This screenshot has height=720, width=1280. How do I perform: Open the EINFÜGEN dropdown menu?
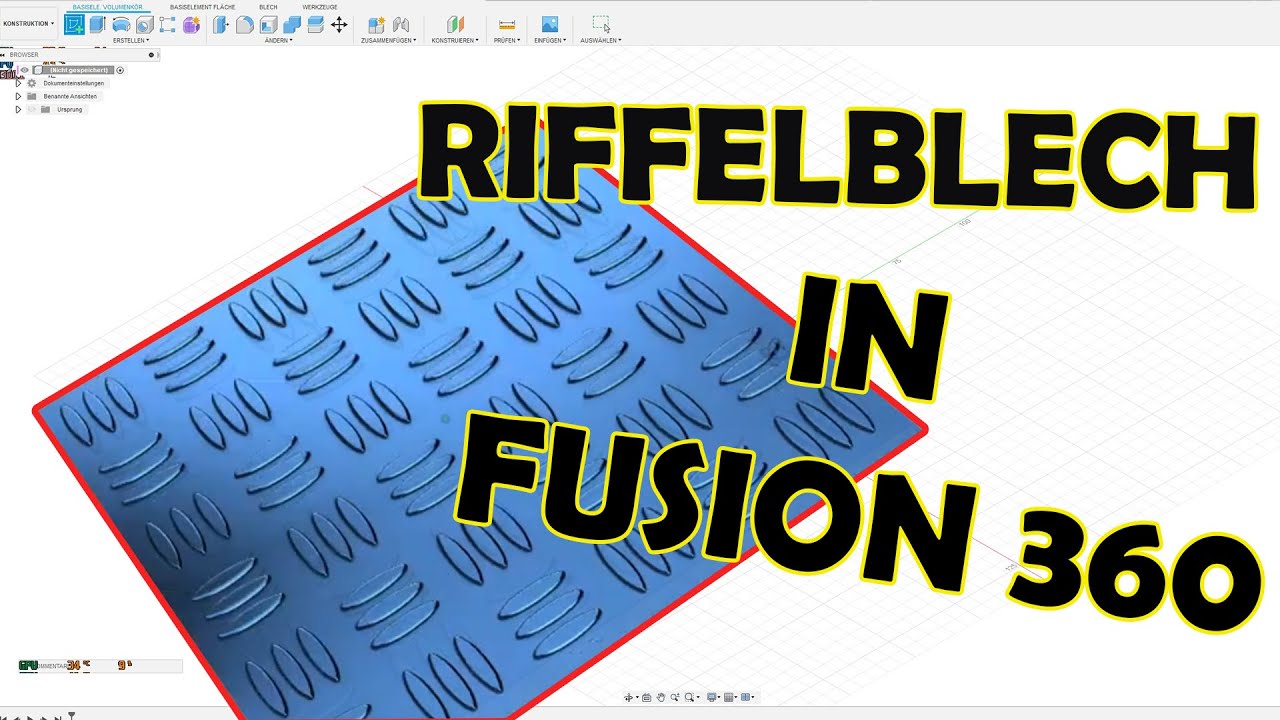[x=550, y=40]
